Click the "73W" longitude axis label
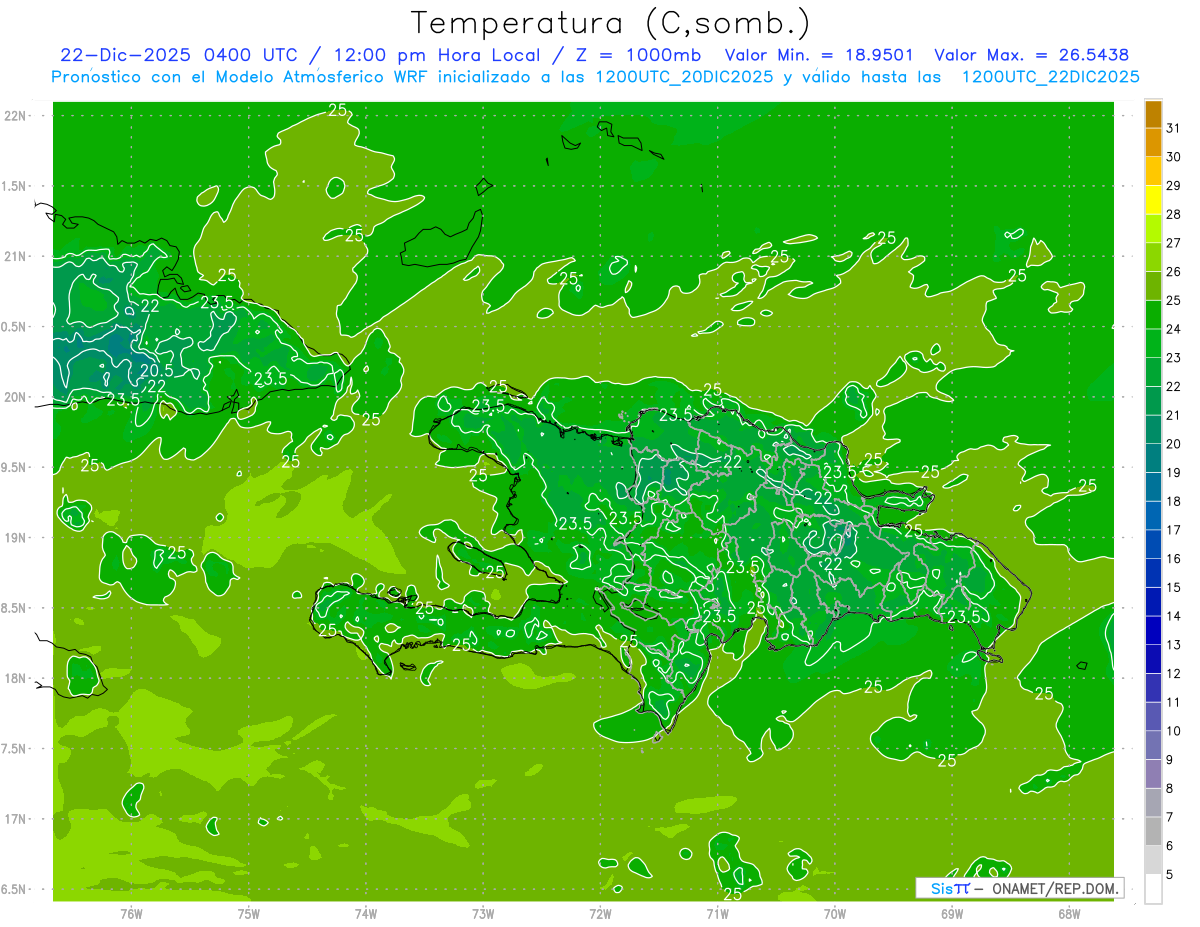Screen dimensions: 1200x927 pyautogui.click(x=483, y=914)
